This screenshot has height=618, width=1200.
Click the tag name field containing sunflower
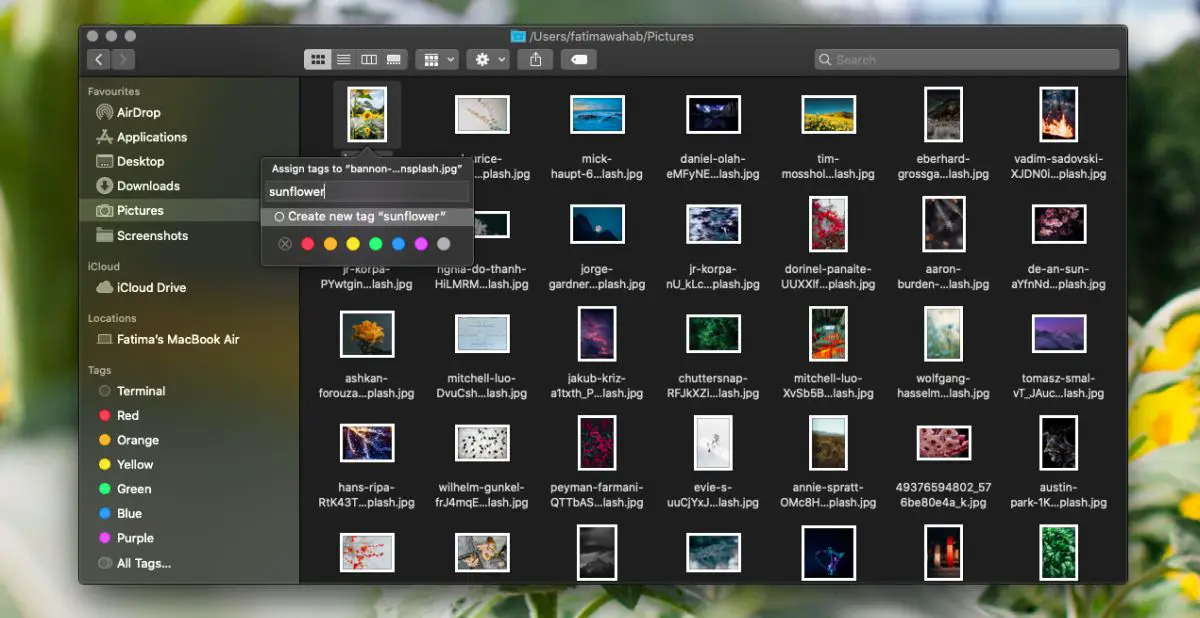(x=367, y=192)
